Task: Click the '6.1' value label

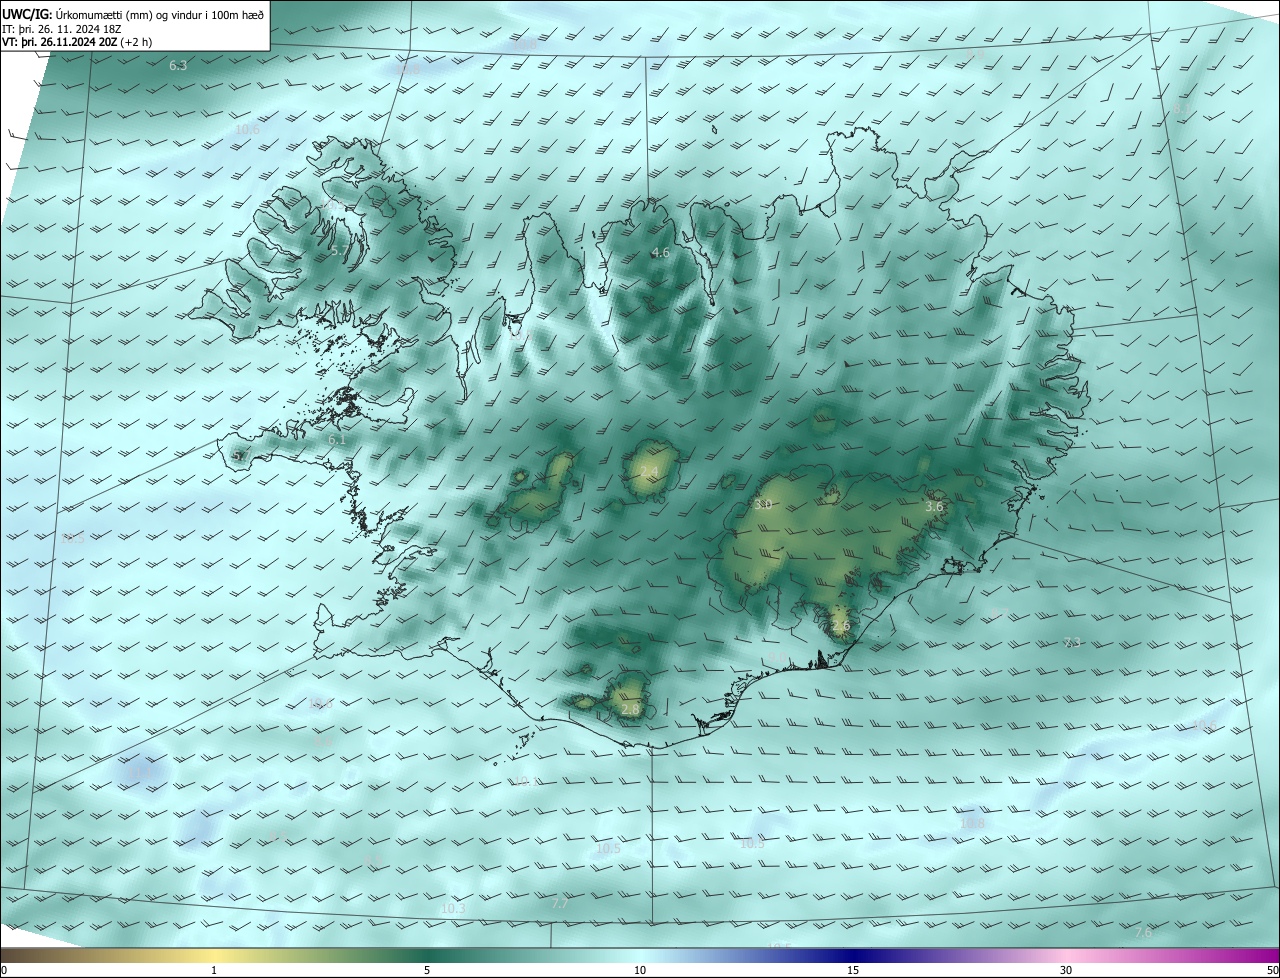Action: (337, 440)
